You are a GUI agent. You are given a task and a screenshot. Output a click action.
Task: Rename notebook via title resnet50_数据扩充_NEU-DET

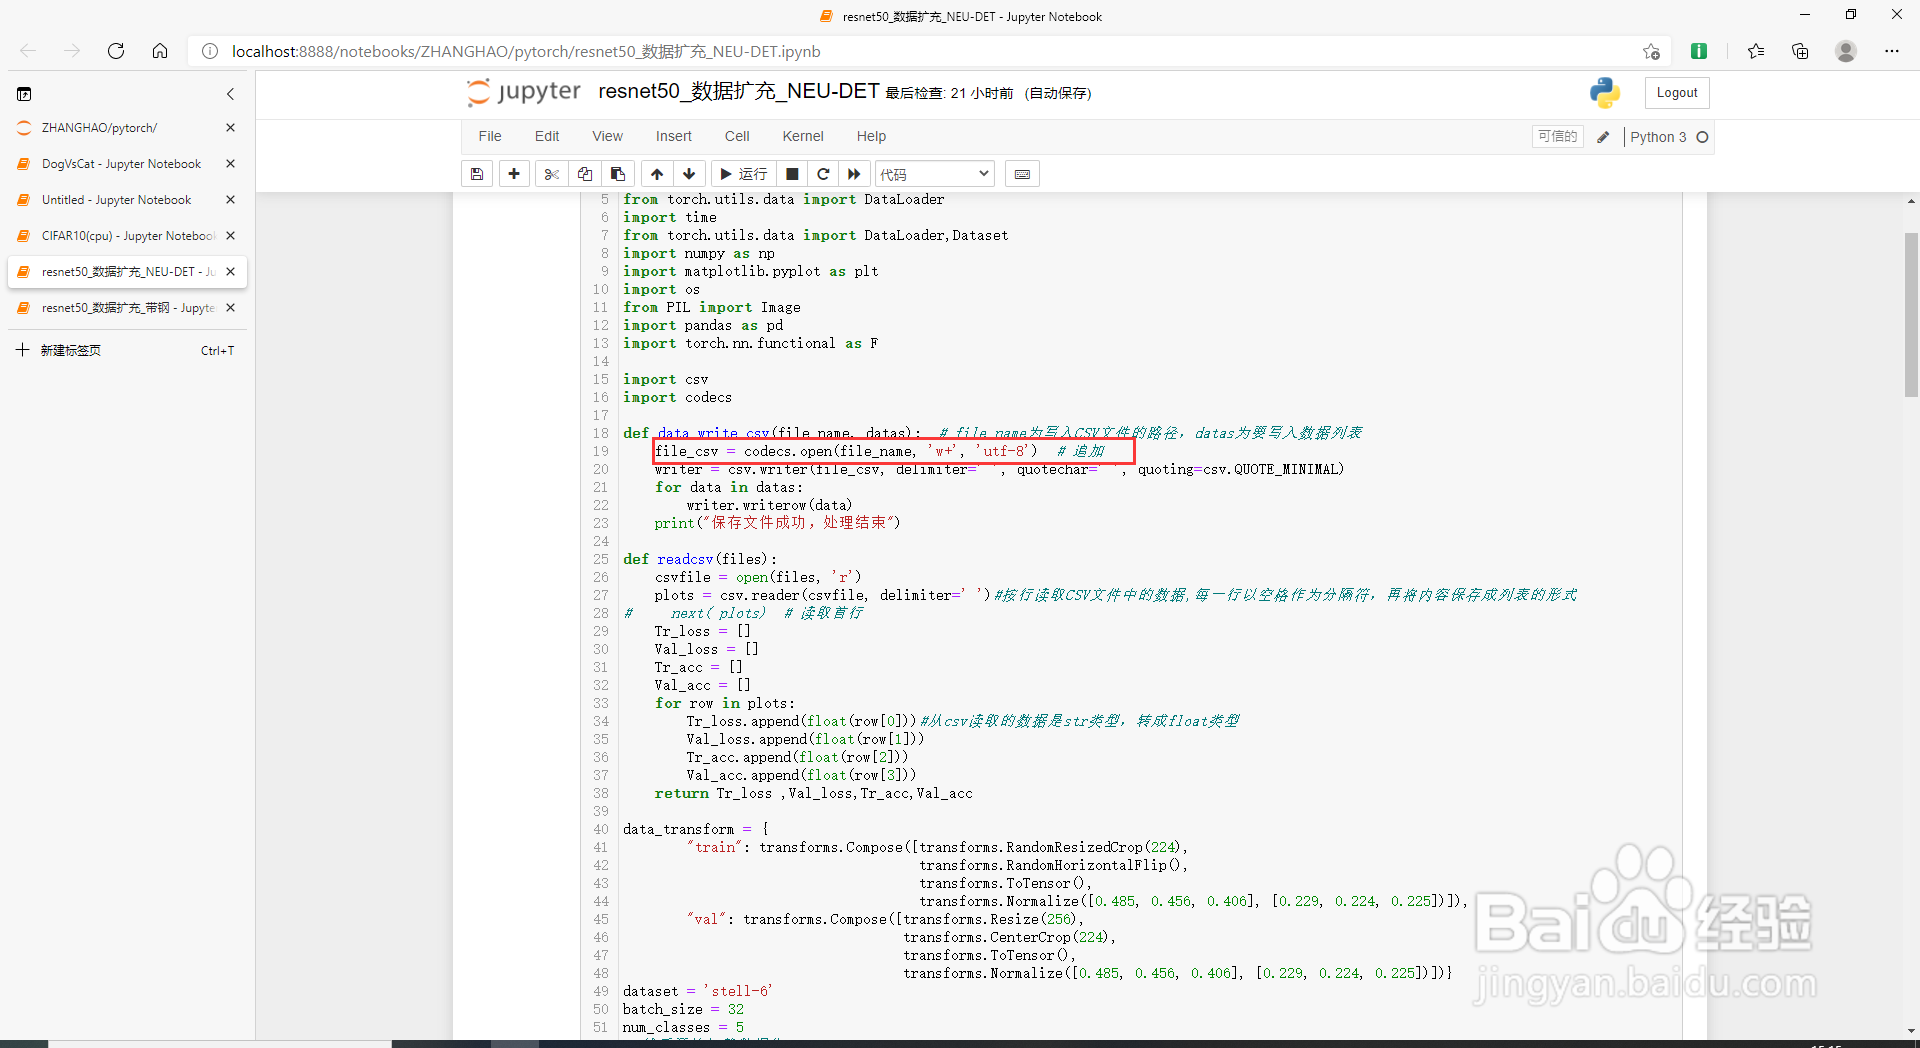click(738, 91)
